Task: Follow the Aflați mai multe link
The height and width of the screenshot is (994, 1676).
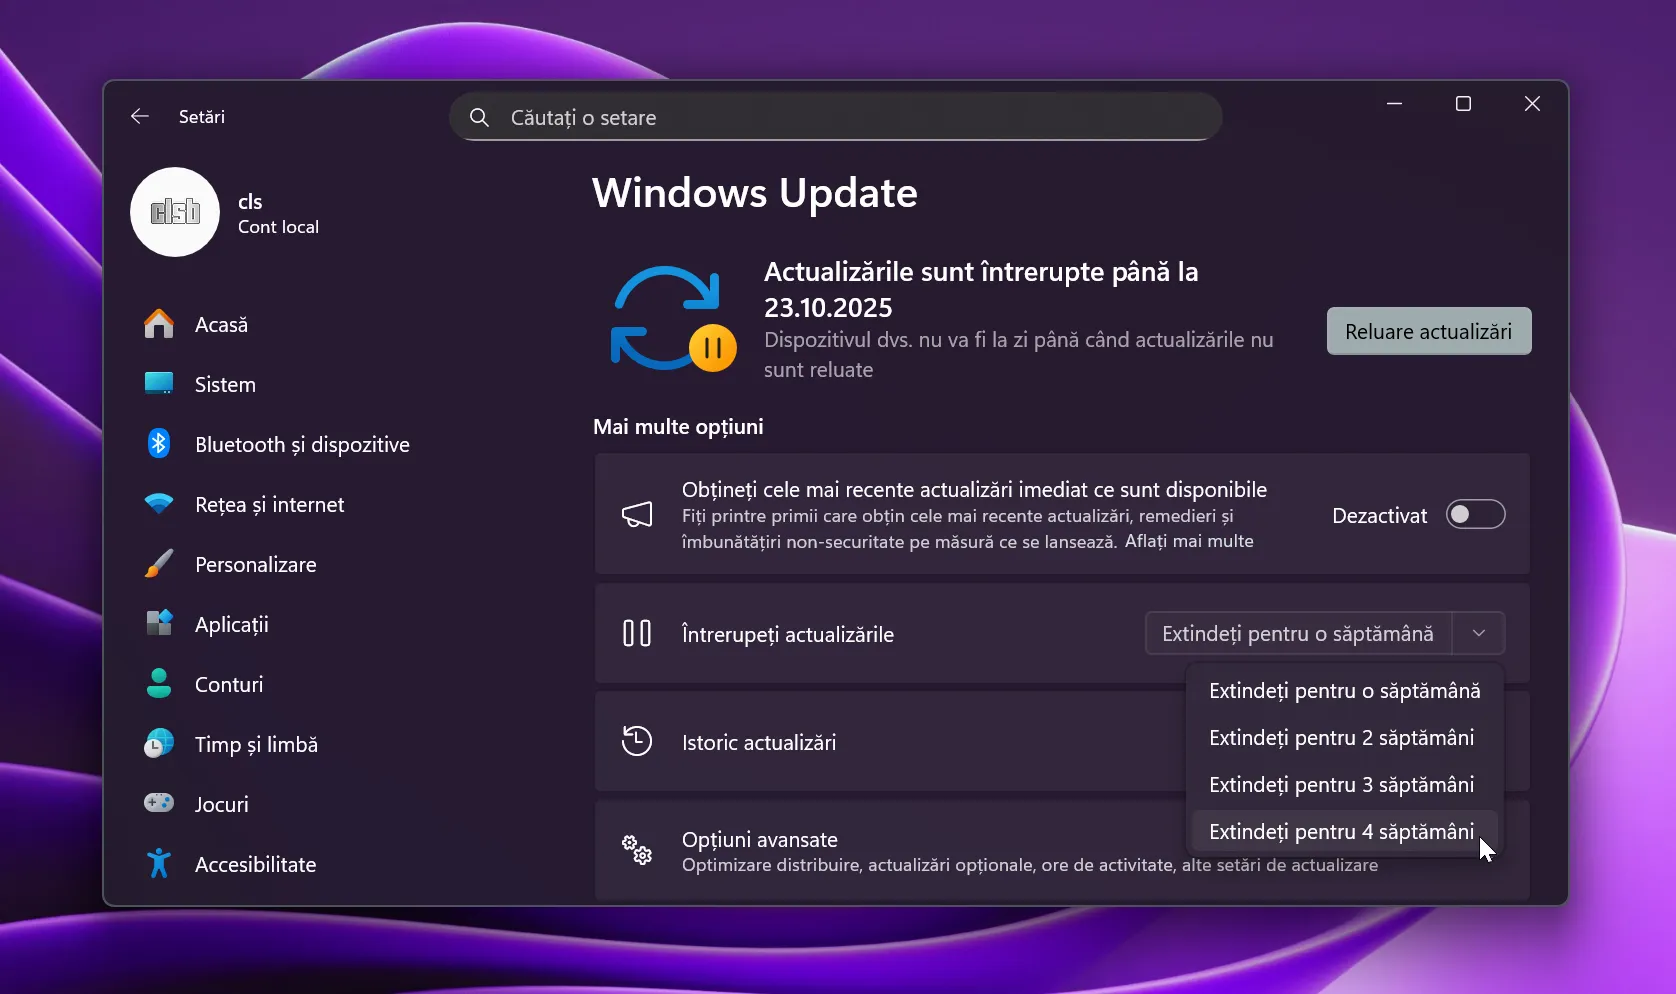Action: 1188,542
